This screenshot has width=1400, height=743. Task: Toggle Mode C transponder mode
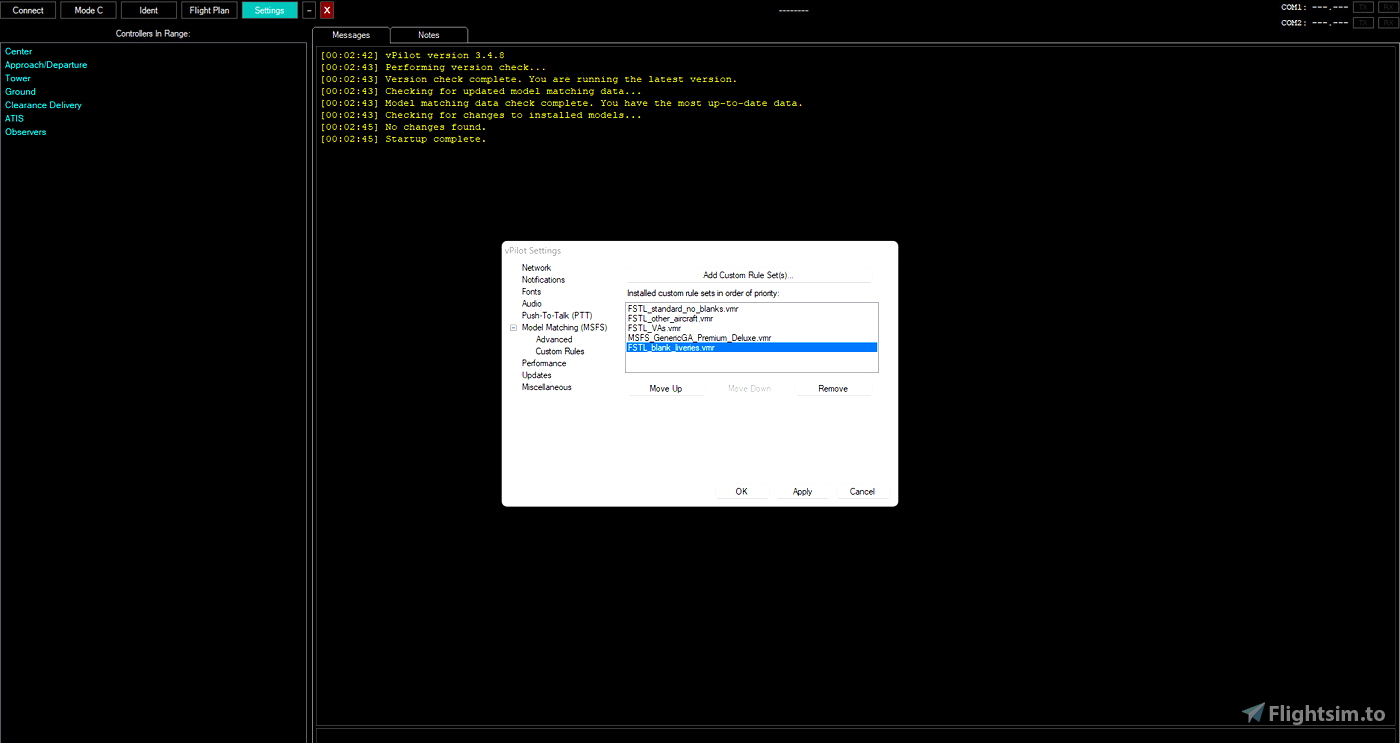pos(87,10)
